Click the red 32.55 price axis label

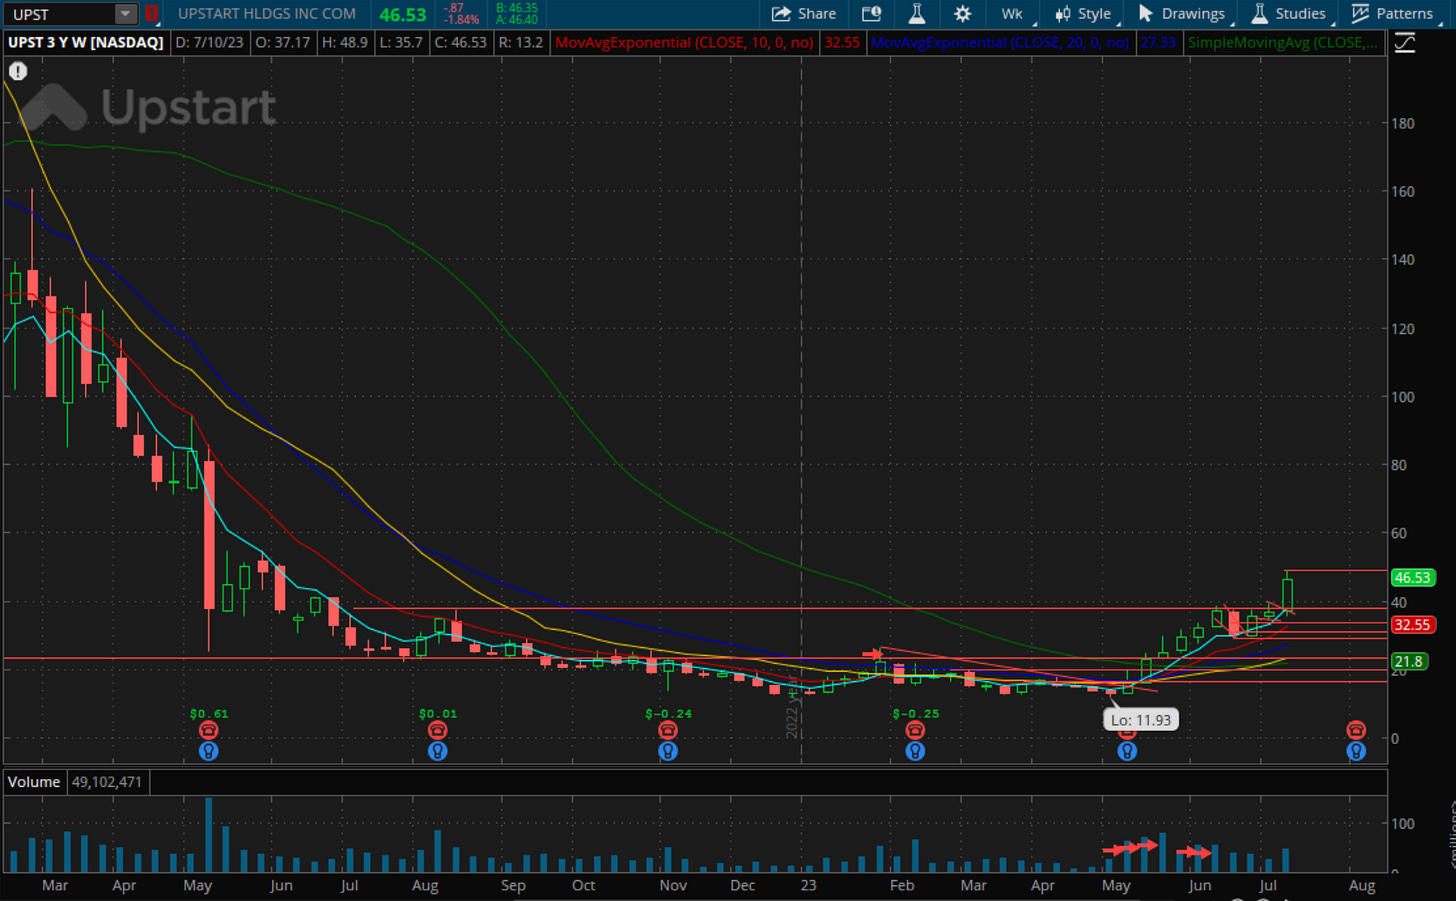point(1413,625)
